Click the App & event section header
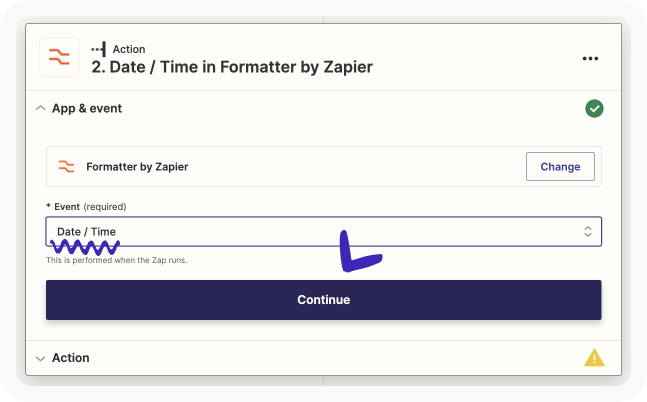Screen dimensions: 647x402 click(87, 108)
